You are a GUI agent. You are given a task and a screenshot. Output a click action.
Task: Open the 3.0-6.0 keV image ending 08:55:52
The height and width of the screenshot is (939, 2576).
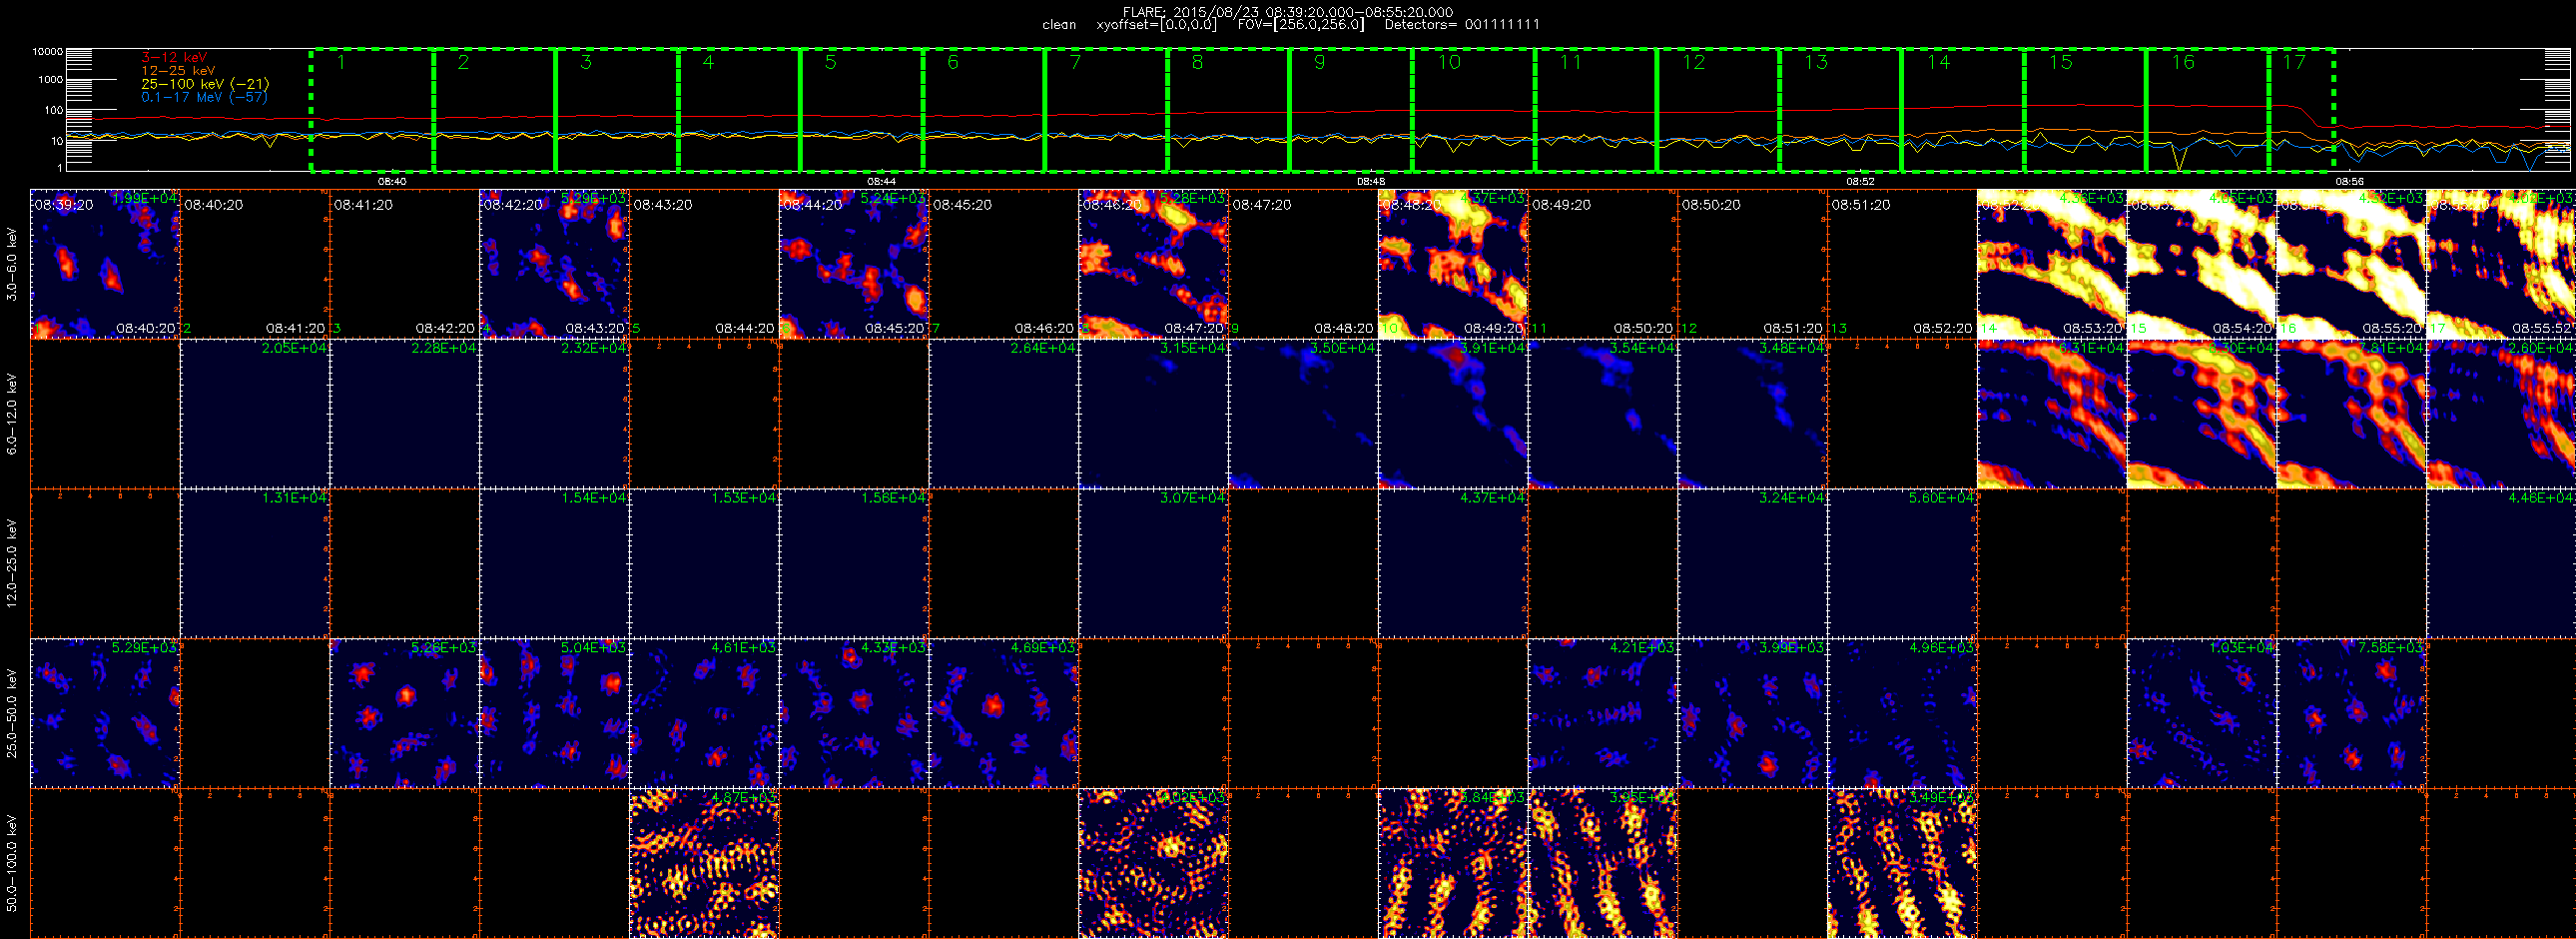point(2501,264)
